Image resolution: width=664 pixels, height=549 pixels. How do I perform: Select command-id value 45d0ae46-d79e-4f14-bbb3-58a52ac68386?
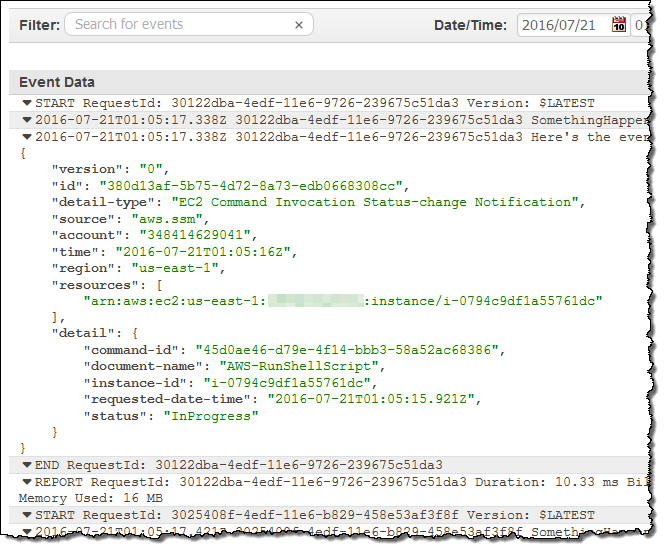click(x=347, y=350)
